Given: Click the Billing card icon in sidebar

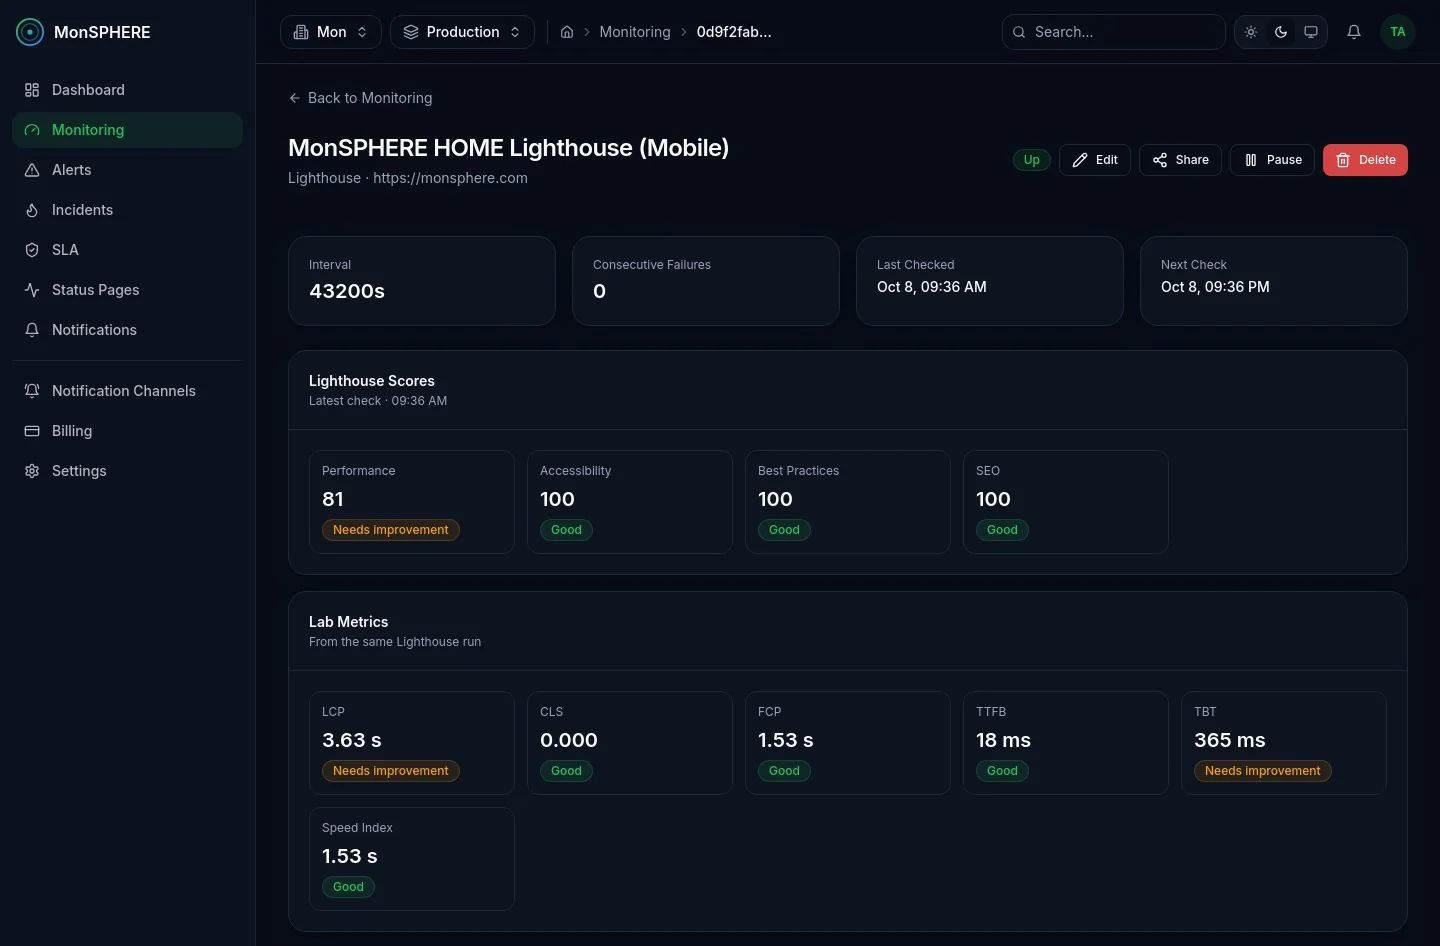Looking at the screenshot, I should (32, 431).
